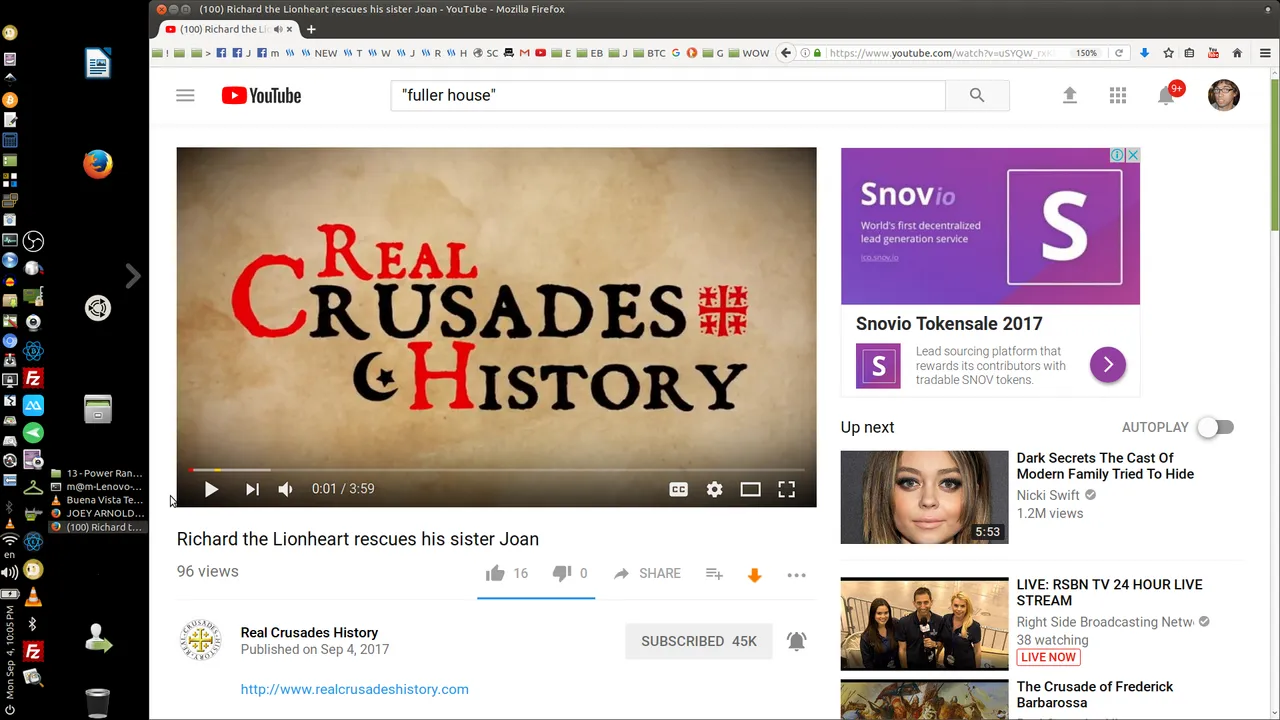Switch to the JOEY ARNOLD window entry

pyautogui.click(x=98, y=514)
